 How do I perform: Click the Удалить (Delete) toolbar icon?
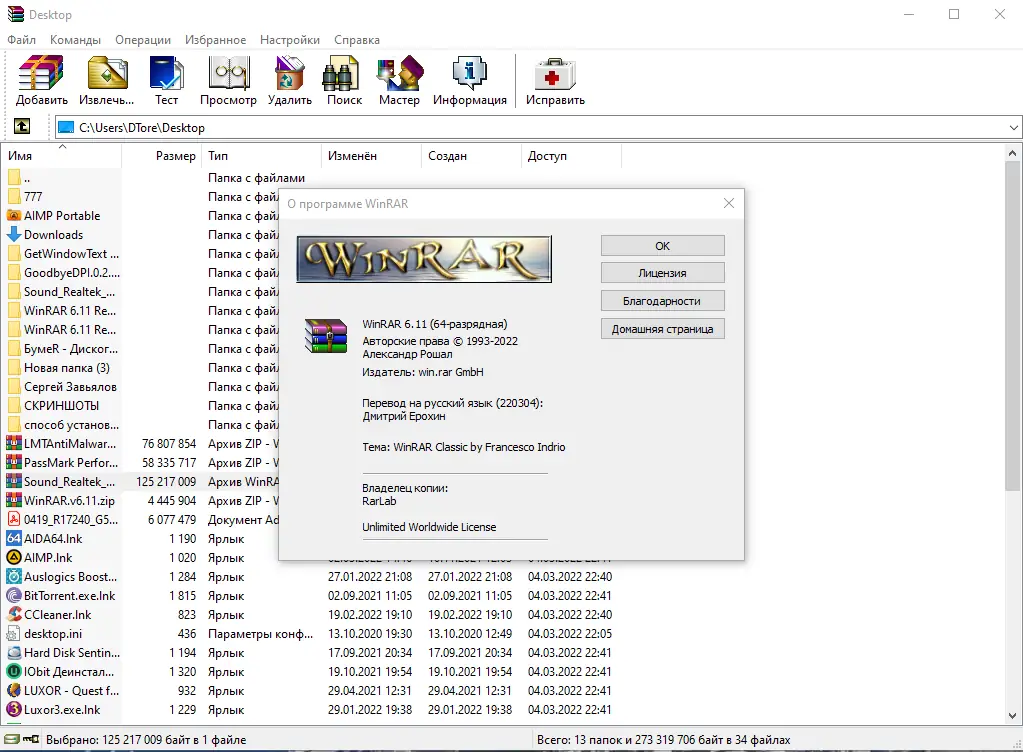[290, 81]
